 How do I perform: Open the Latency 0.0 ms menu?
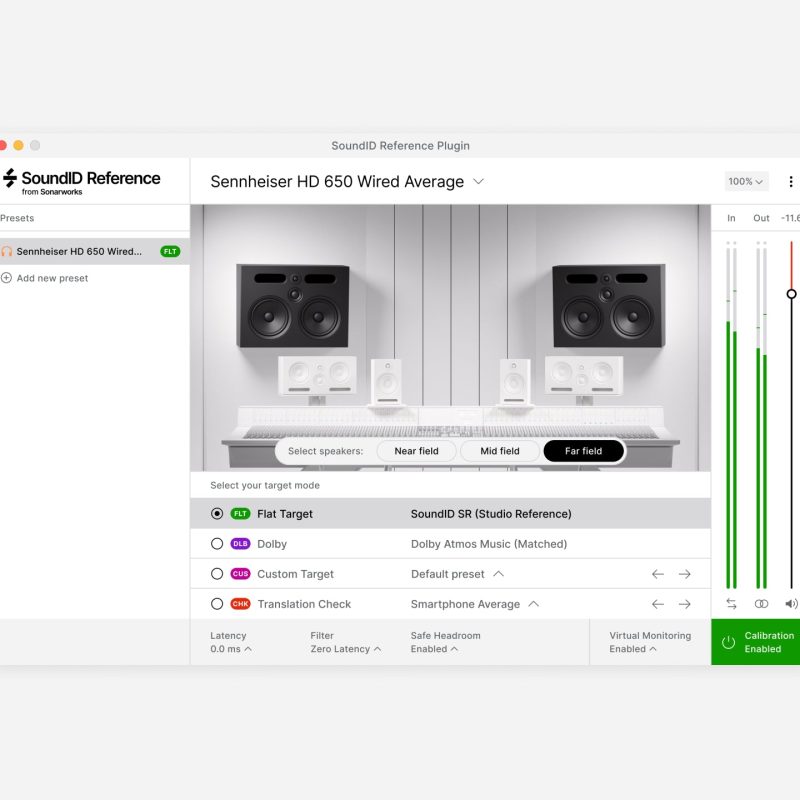pyautogui.click(x=231, y=642)
